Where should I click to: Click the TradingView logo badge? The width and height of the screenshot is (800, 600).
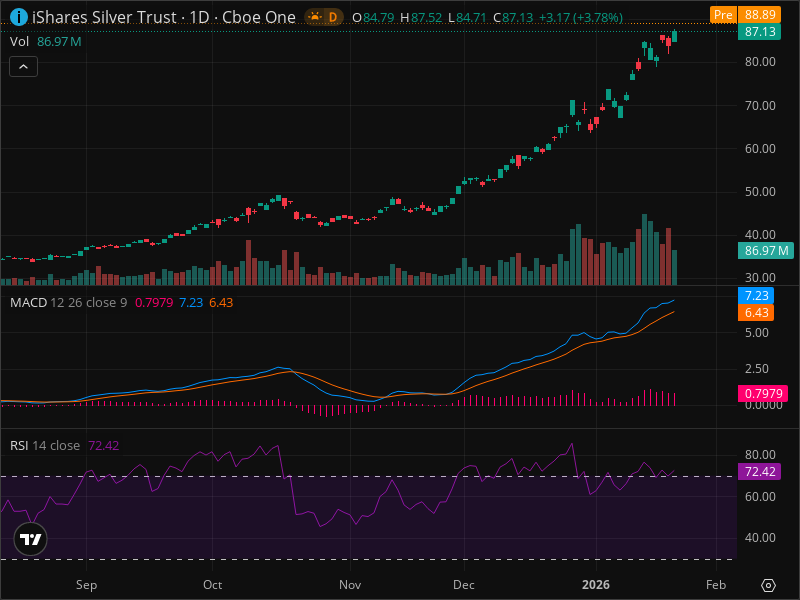click(x=30, y=539)
